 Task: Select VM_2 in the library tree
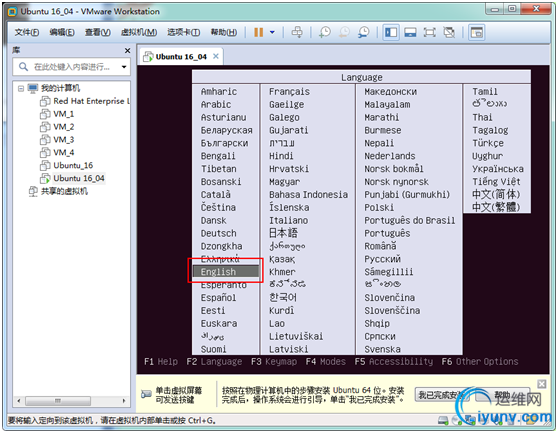click(57, 127)
